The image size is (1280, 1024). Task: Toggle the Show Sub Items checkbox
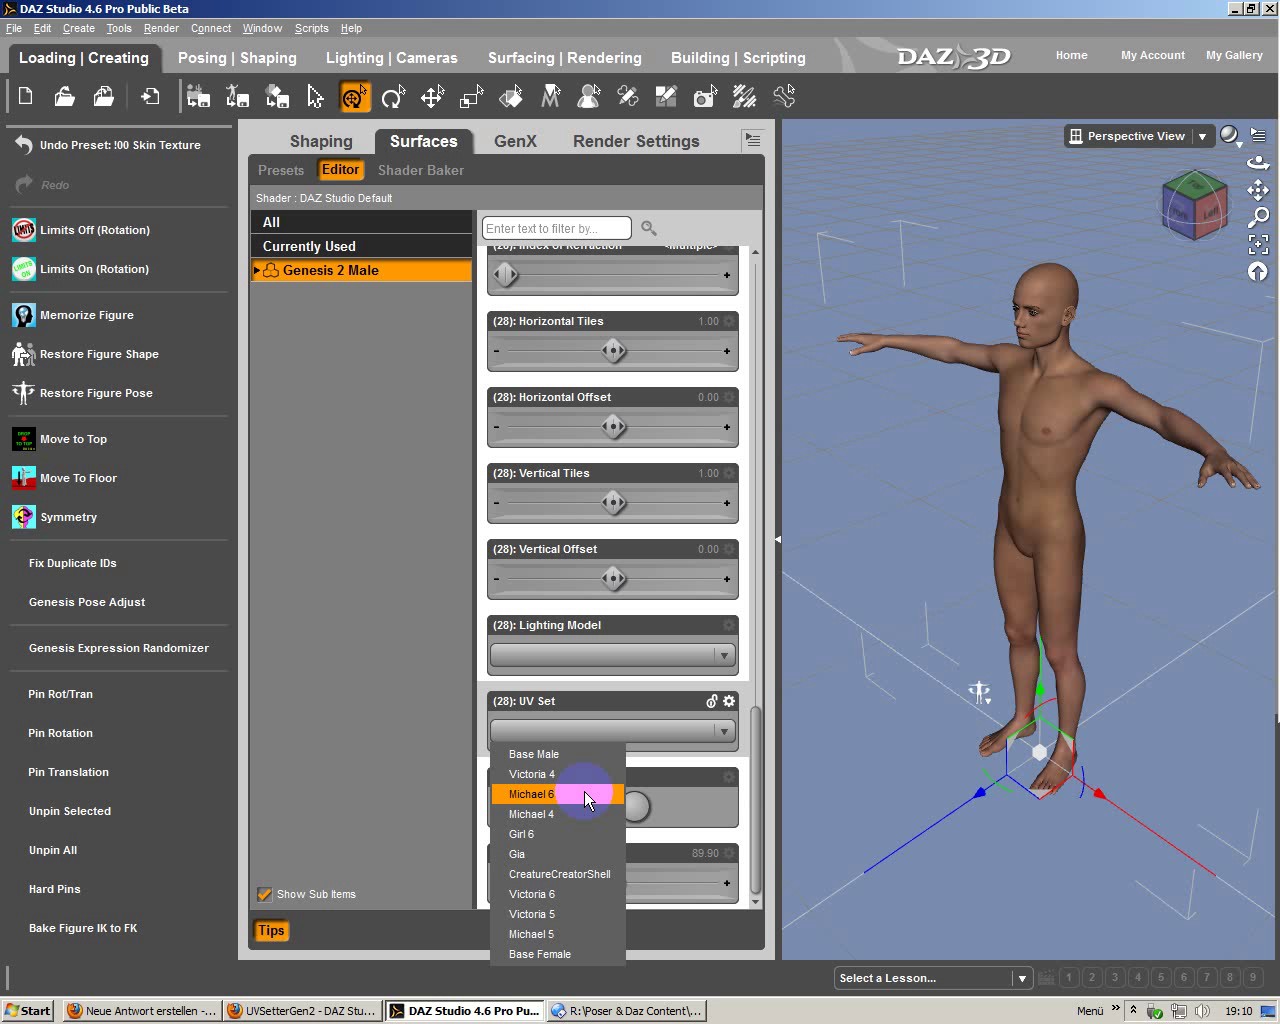[x=265, y=894]
